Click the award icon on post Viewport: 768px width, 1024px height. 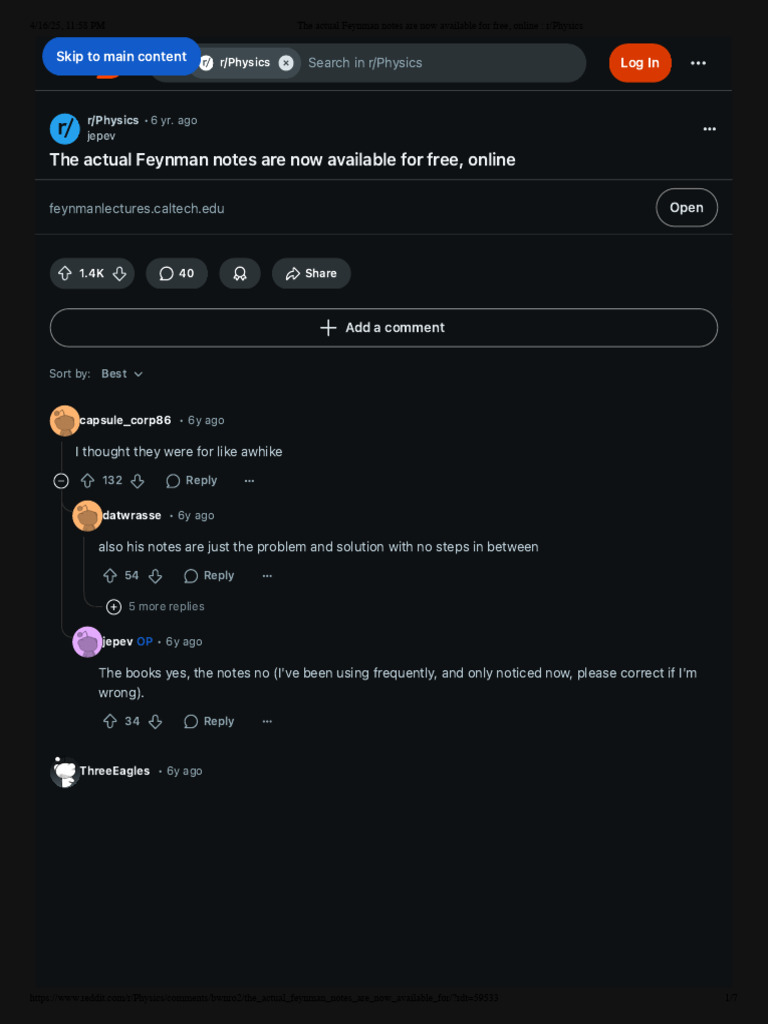pos(240,273)
